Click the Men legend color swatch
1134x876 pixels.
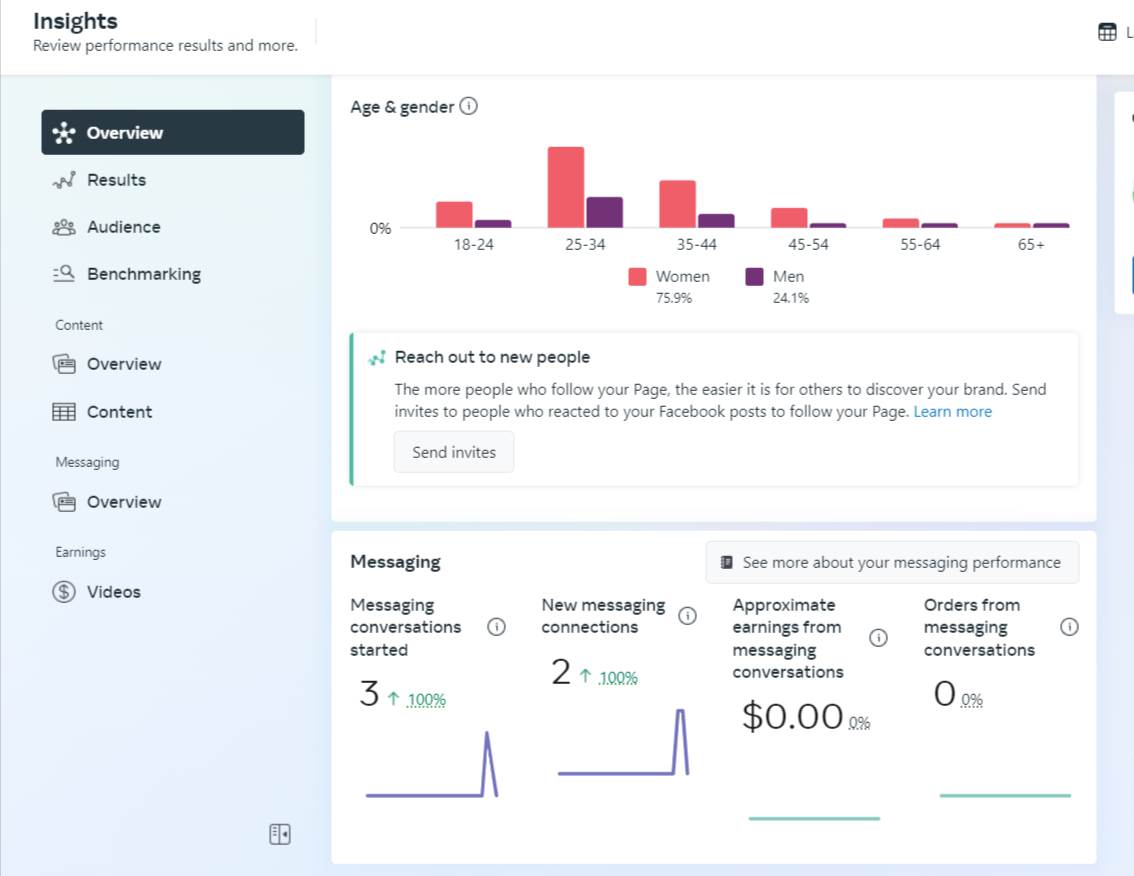(755, 277)
